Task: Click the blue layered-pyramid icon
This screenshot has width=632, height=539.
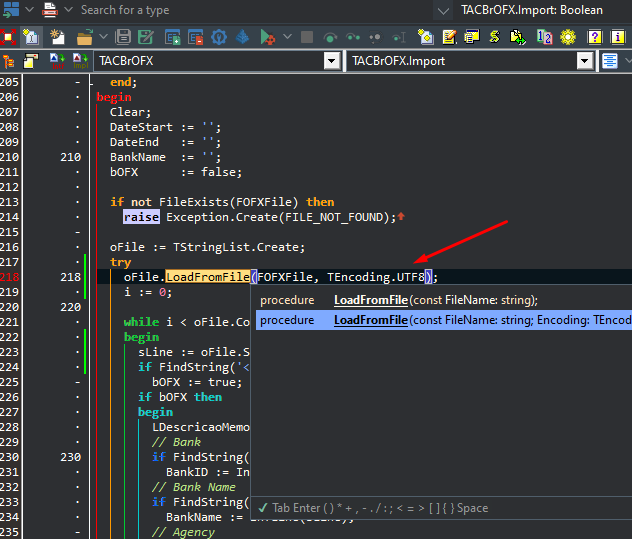Action: click(x=242, y=37)
